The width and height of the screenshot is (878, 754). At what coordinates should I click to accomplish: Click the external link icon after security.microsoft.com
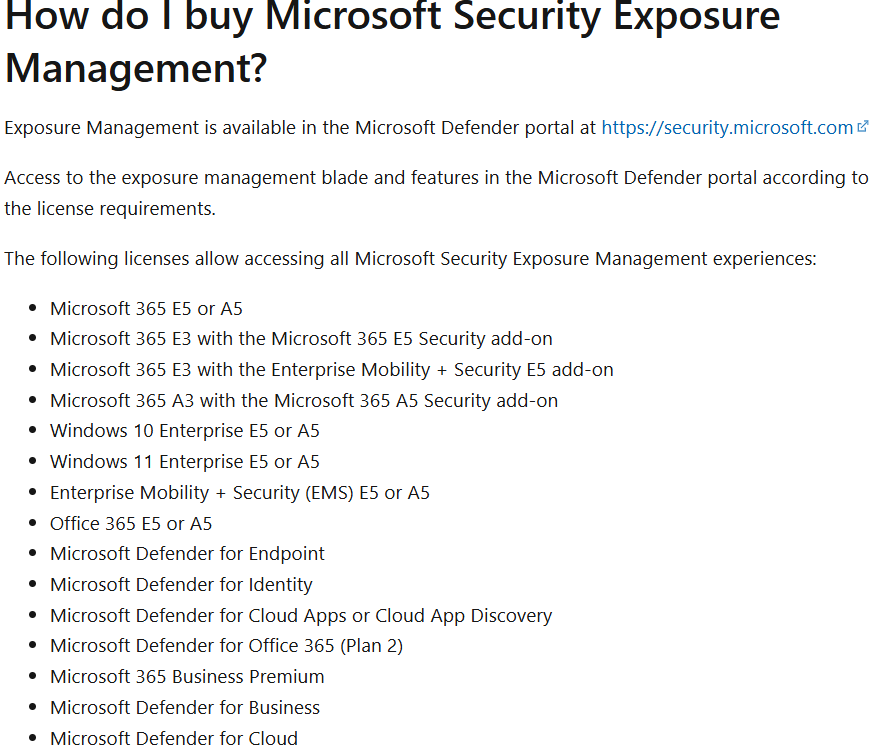[x=862, y=127]
